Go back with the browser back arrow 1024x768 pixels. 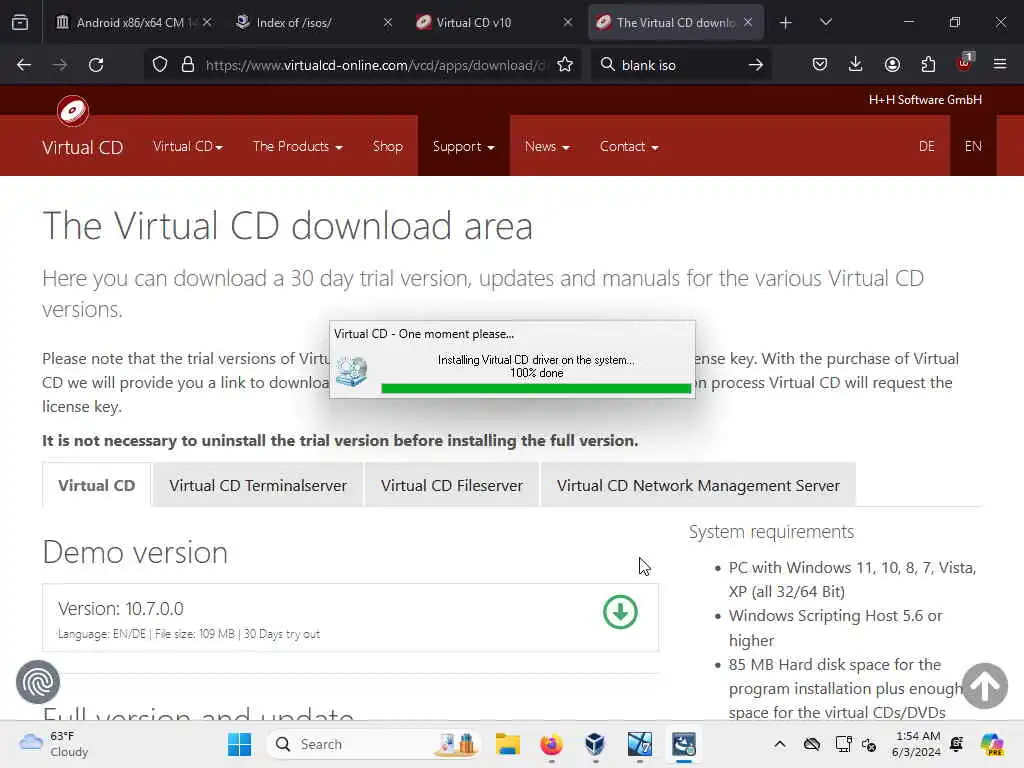(24, 65)
